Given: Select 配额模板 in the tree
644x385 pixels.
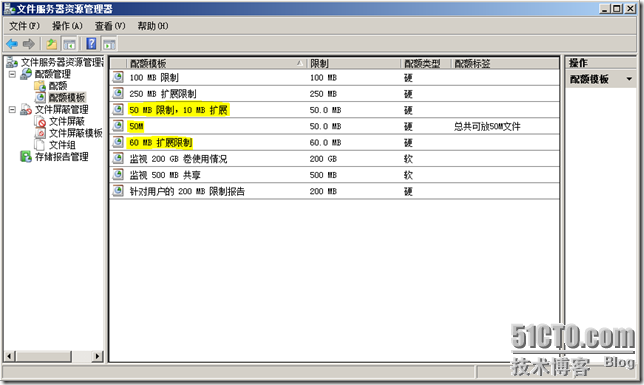Looking at the screenshot, I should tap(67, 98).
